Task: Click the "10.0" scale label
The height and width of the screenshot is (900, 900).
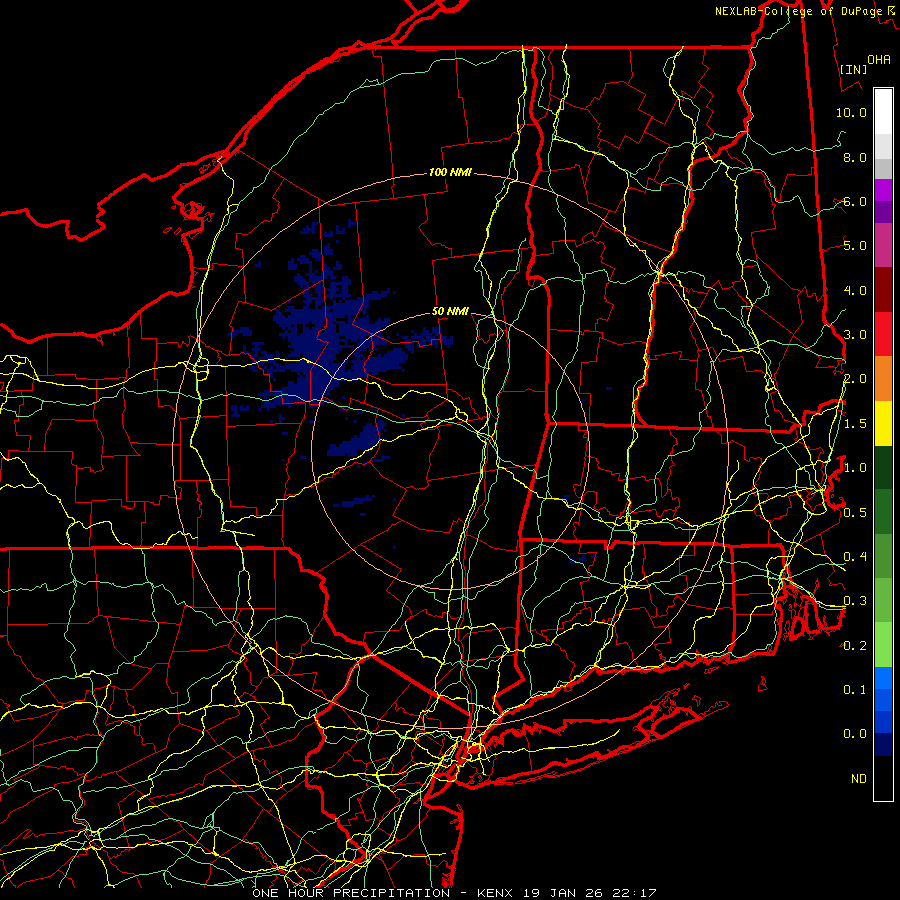Action: (851, 112)
